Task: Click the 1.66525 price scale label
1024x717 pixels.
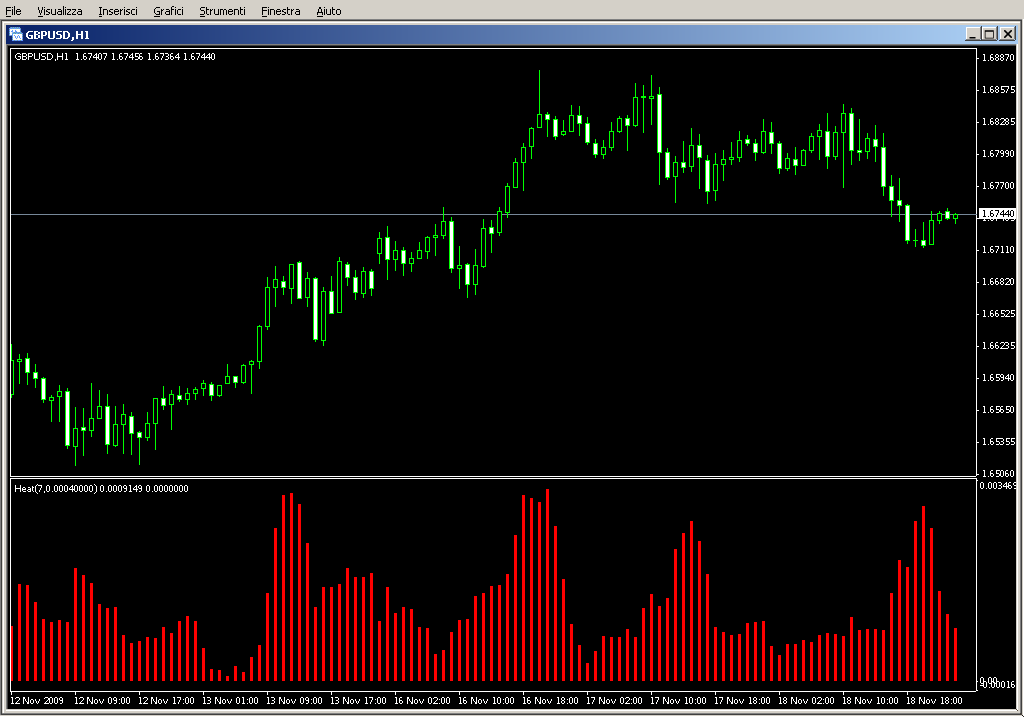Action: (998, 313)
